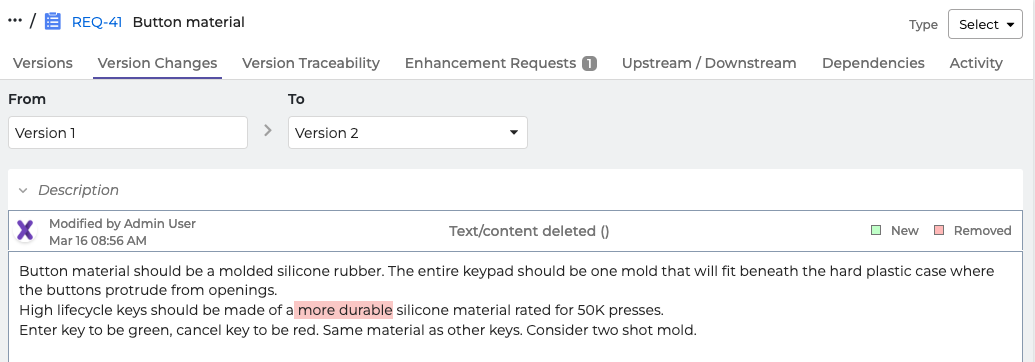Image resolution: width=1035 pixels, height=362 pixels.
Task: Open the Version Traceability tab
Action: tap(311, 63)
